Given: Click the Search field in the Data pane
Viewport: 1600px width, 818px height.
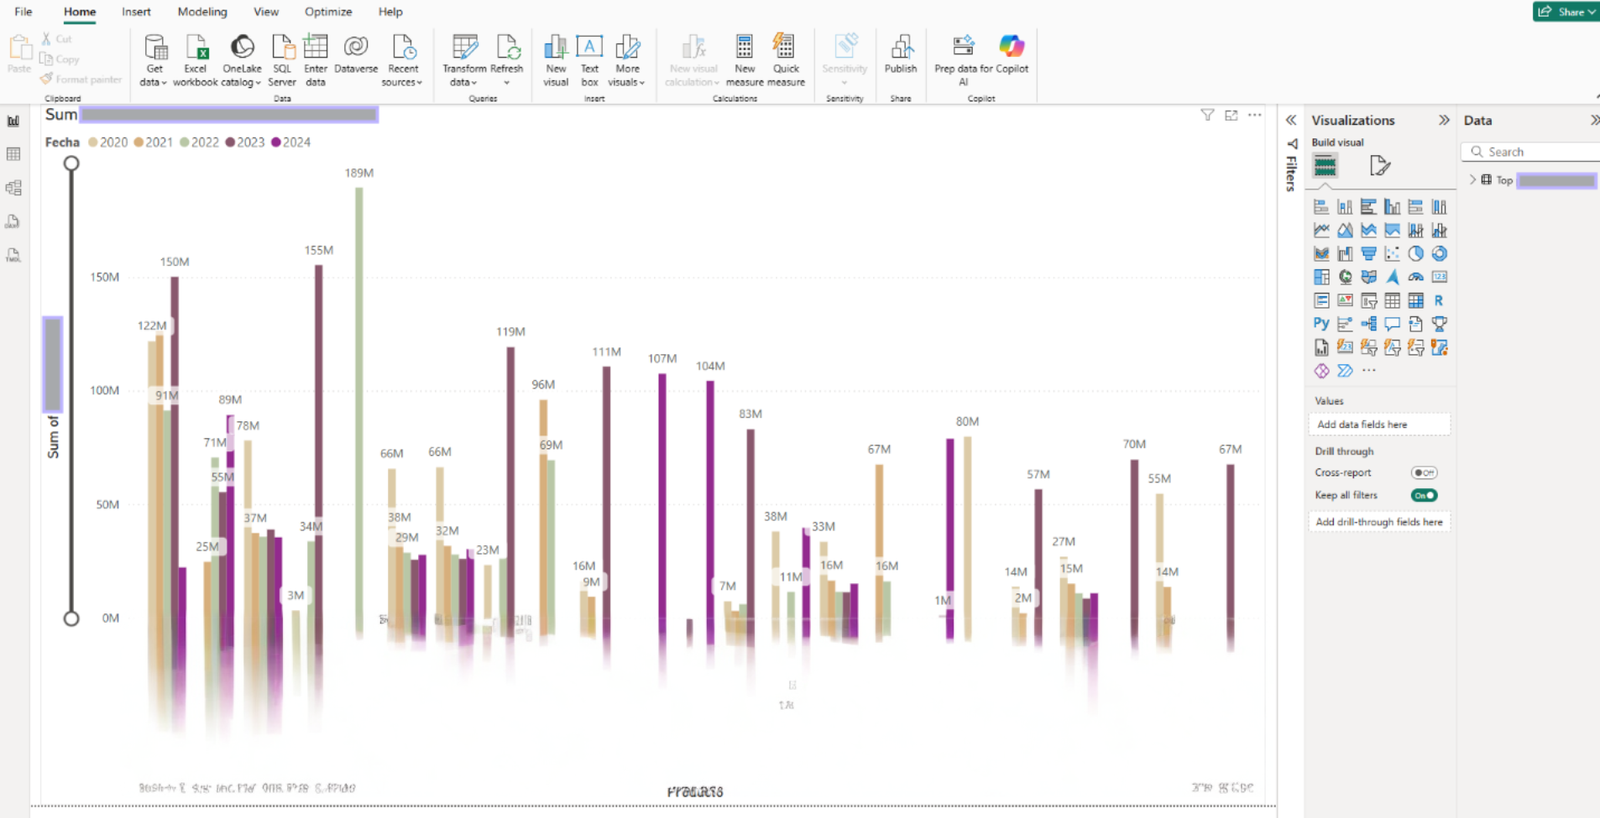Looking at the screenshot, I should (x=1535, y=152).
